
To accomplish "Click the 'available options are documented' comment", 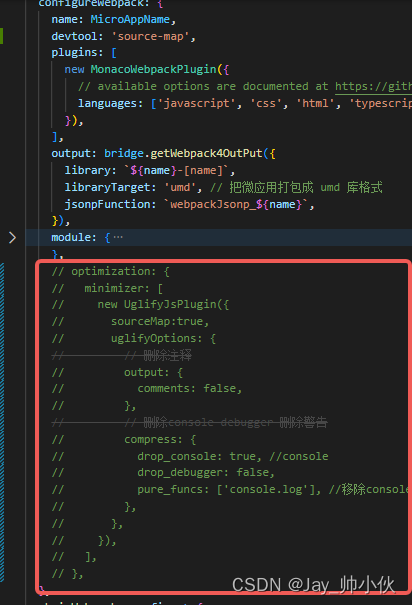I will (x=203, y=86).
